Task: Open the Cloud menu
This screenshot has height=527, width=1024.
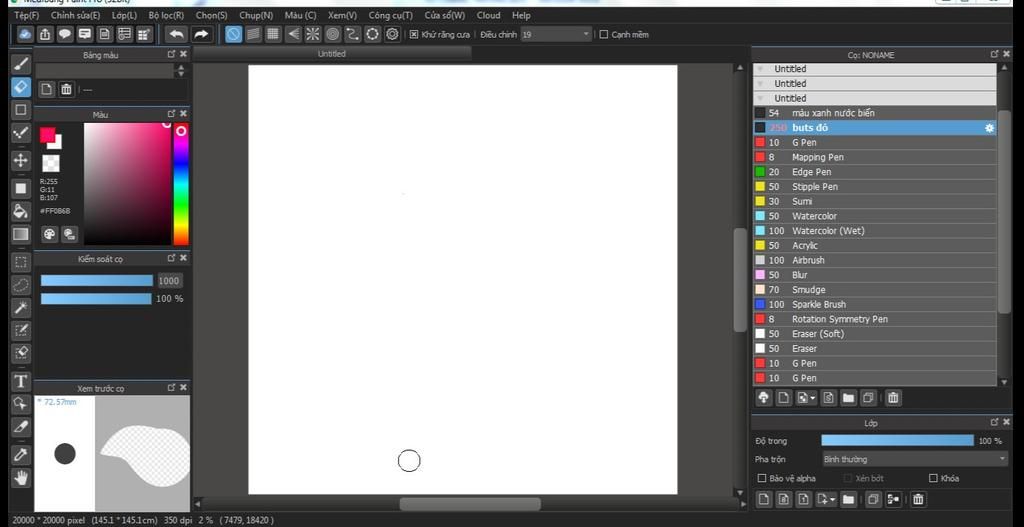Action: 488,15
